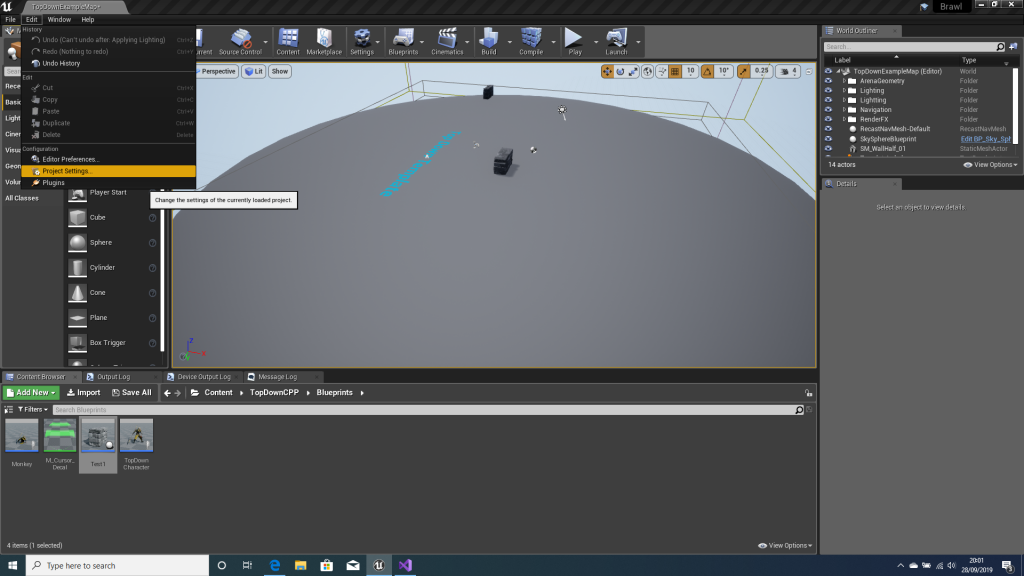Expand the RenderFX folder in the outliner
Image resolution: width=1024 pixels, height=576 pixels.
844,119
